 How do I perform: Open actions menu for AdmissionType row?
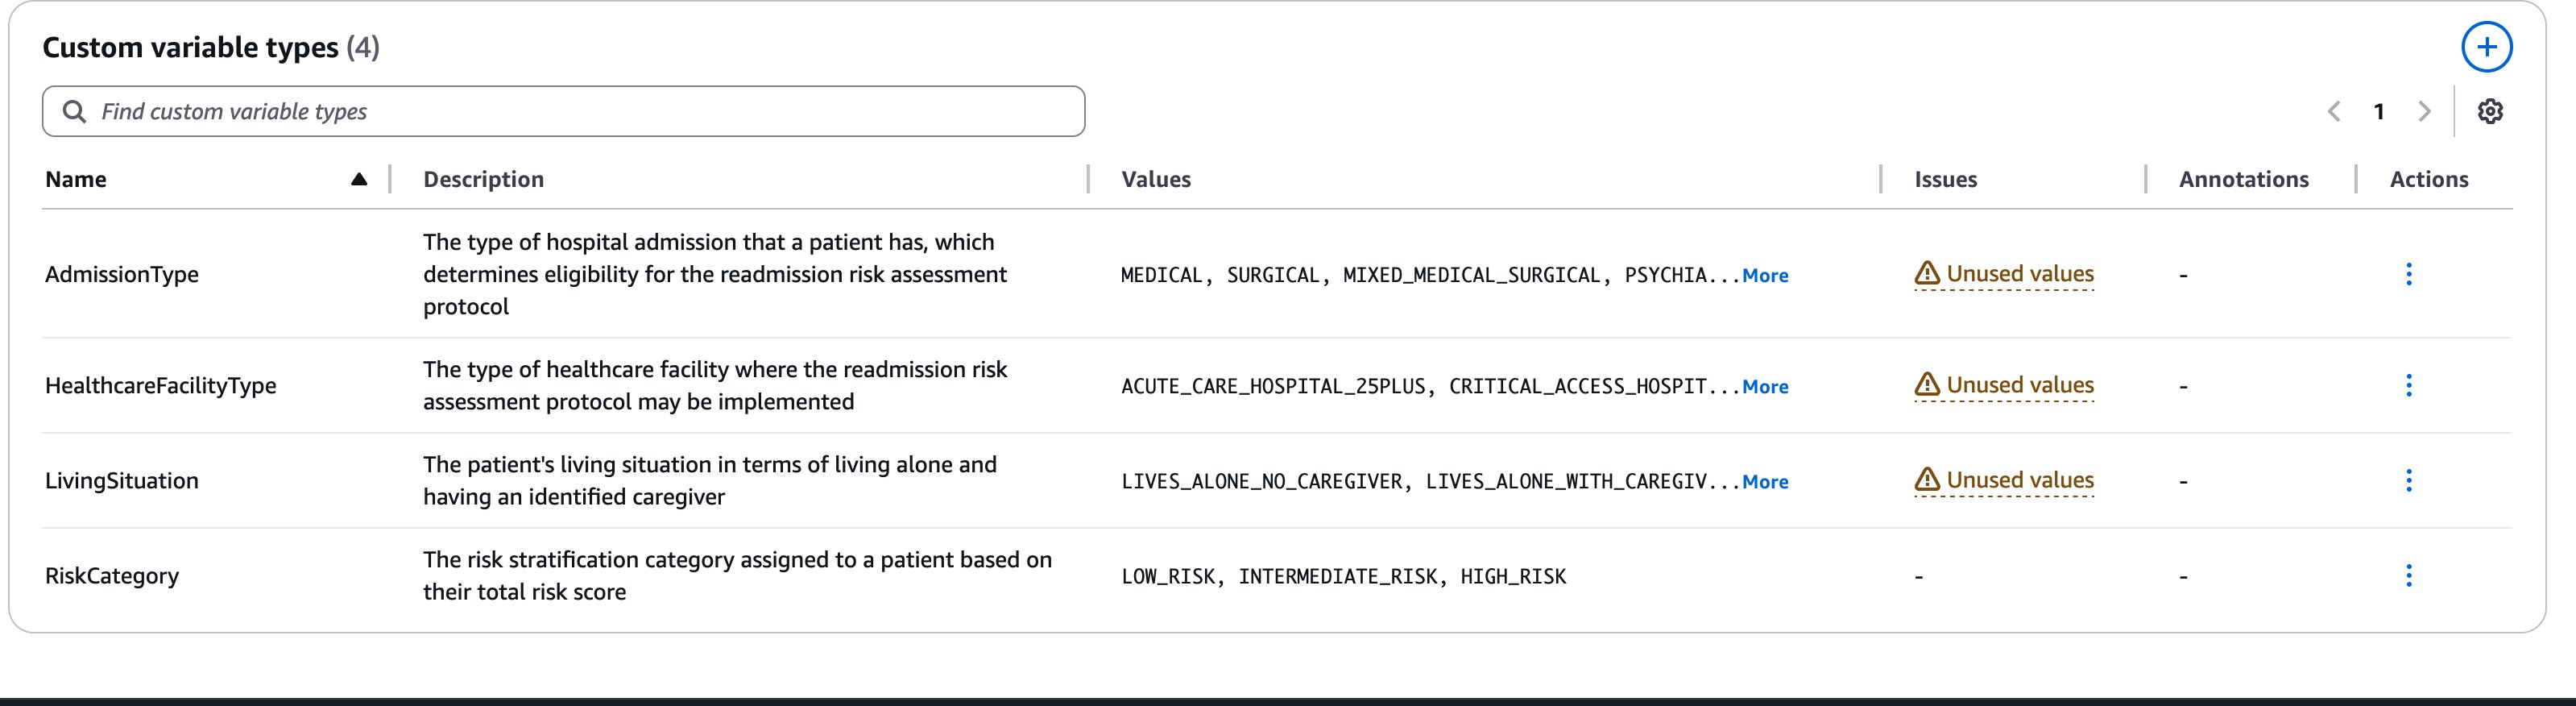pos(2408,274)
